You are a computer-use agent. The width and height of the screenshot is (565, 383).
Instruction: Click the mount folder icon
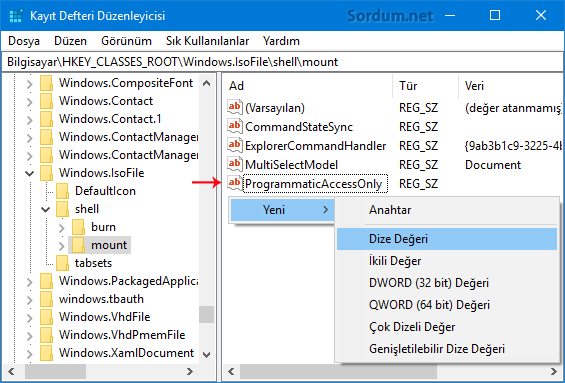point(78,245)
